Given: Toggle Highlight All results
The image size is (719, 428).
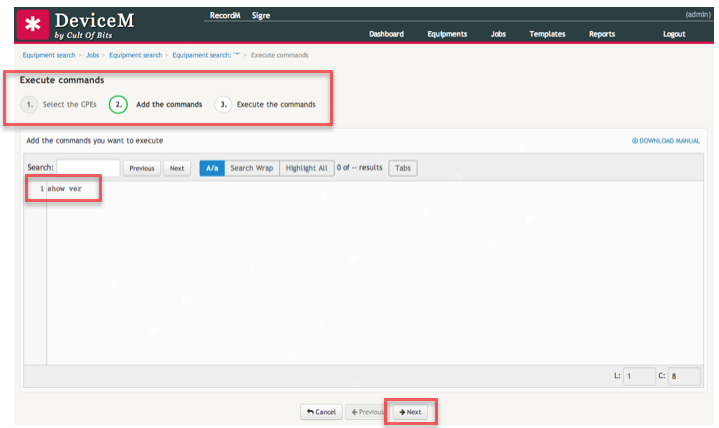Looking at the screenshot, I should pos(306,168).
